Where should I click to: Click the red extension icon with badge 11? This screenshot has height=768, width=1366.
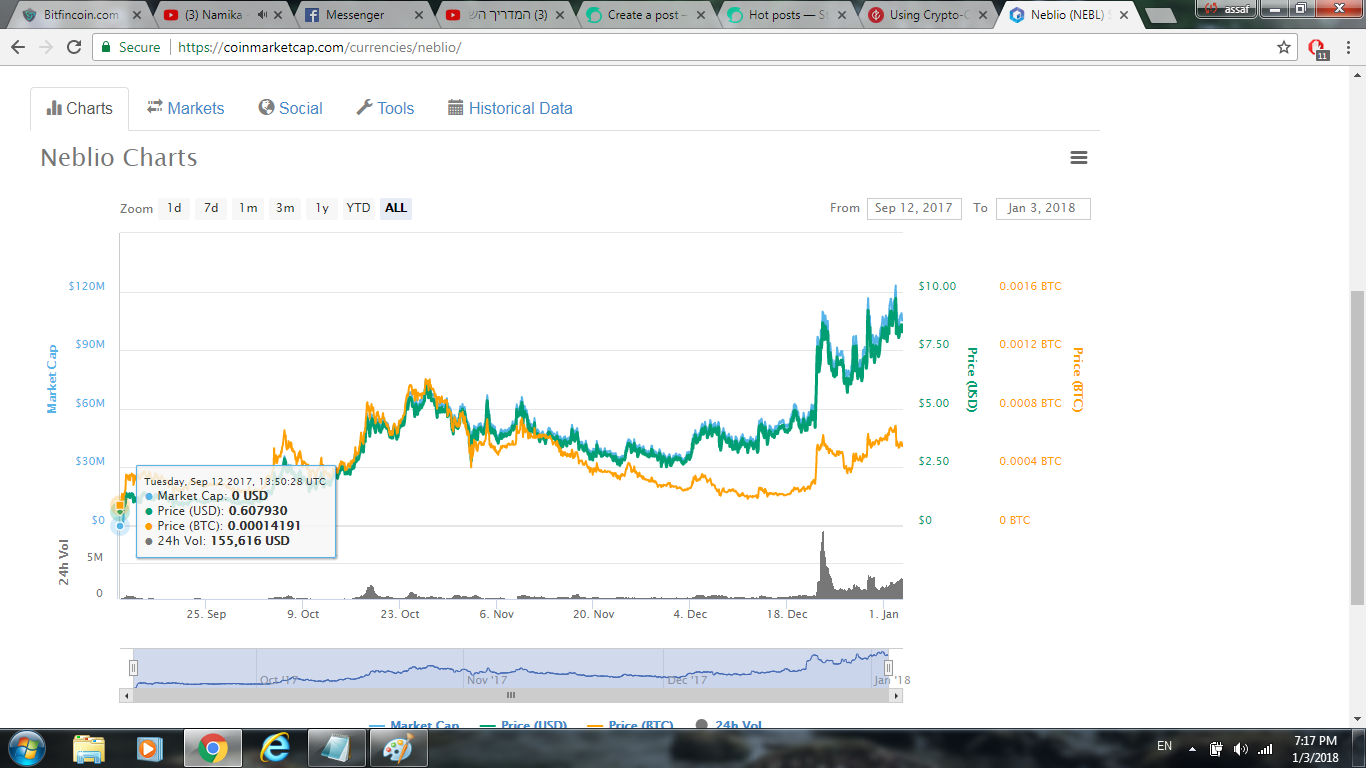coord(1317,48)
